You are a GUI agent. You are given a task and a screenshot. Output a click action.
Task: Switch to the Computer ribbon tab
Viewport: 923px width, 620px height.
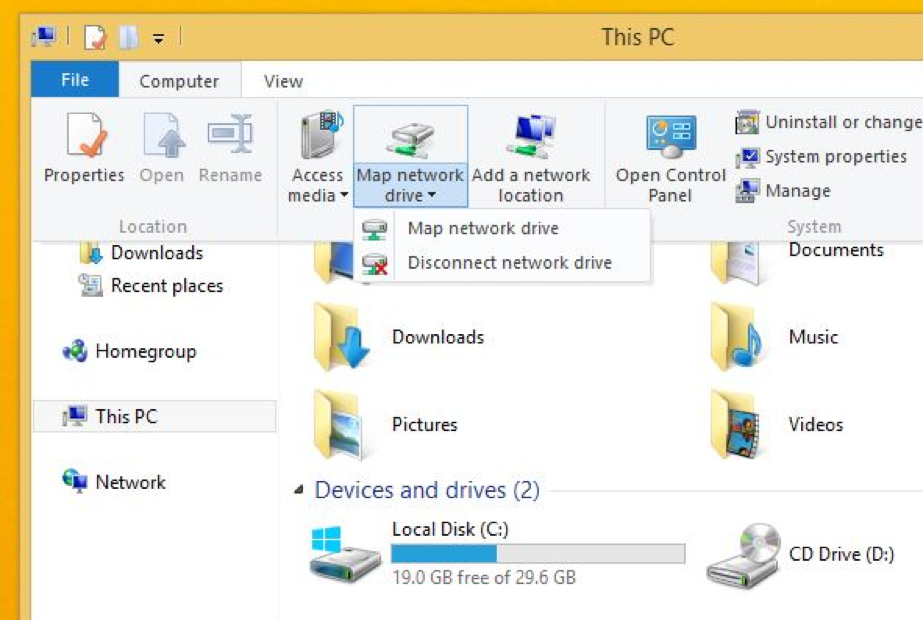179,81
